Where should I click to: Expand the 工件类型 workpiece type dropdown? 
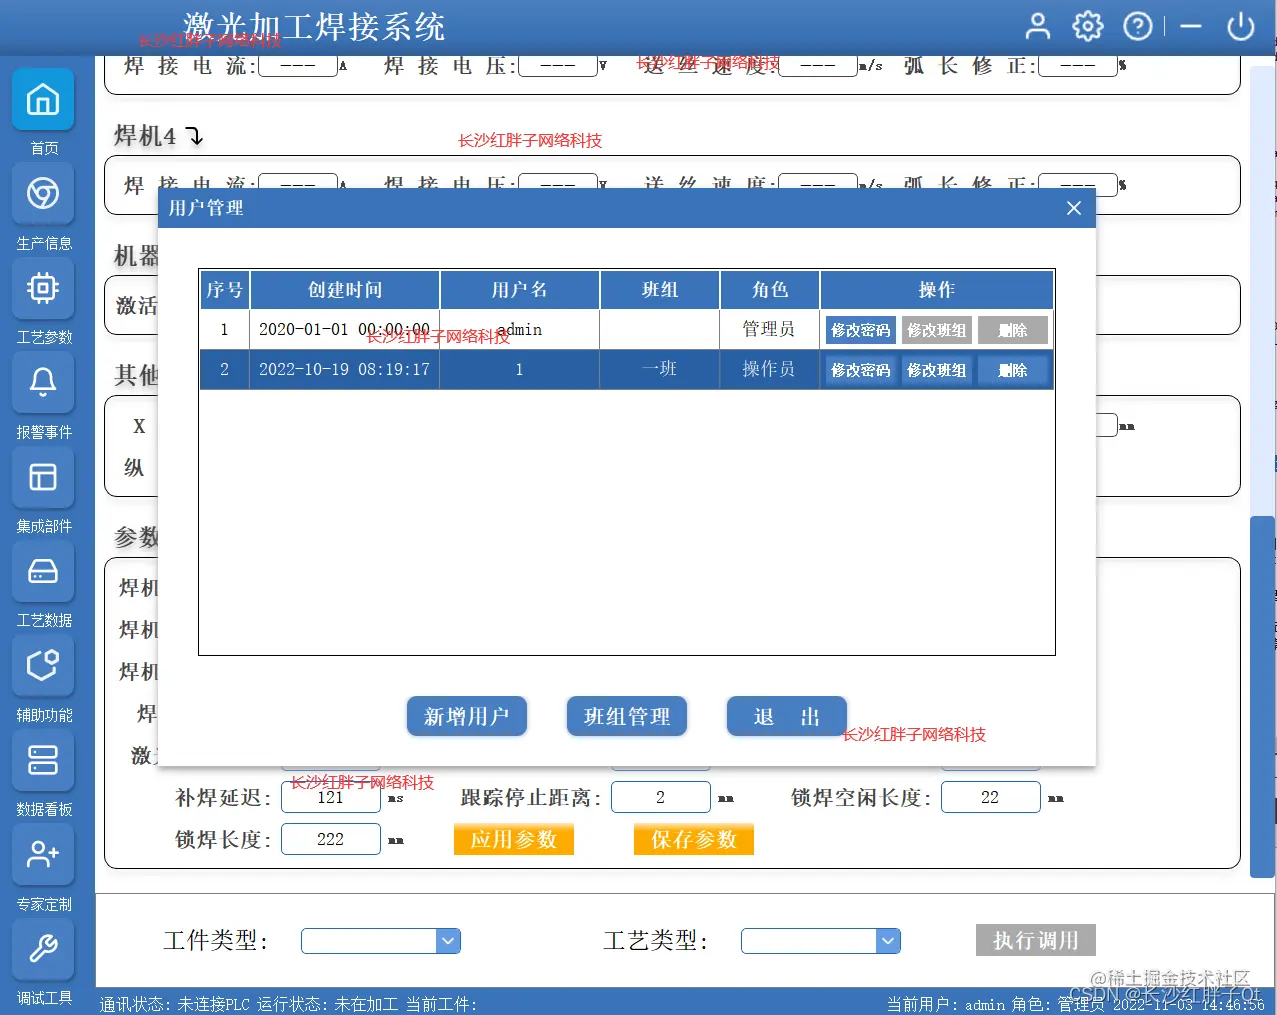[x=448, y=940]
